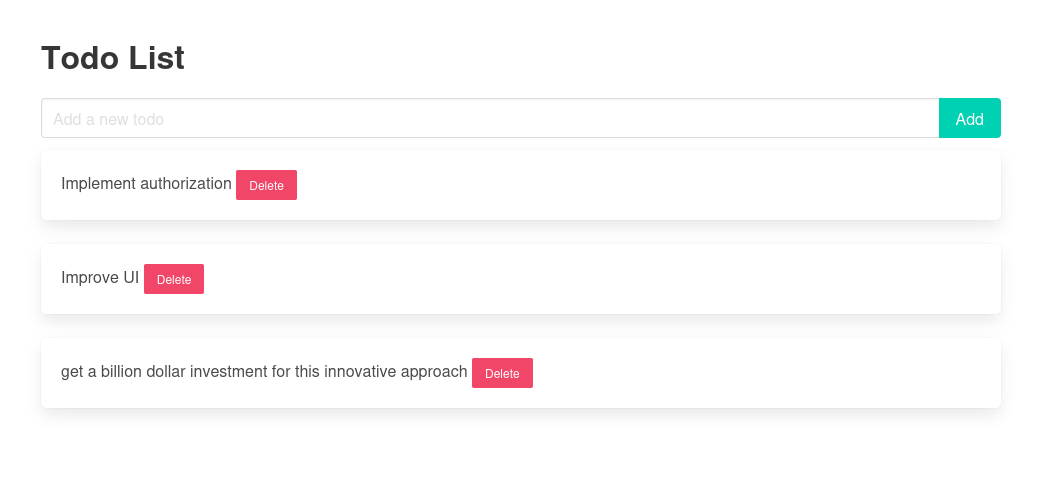Click empty space in the Implement authorization card
Viewport: 1057px width, 501px height.
650,185
